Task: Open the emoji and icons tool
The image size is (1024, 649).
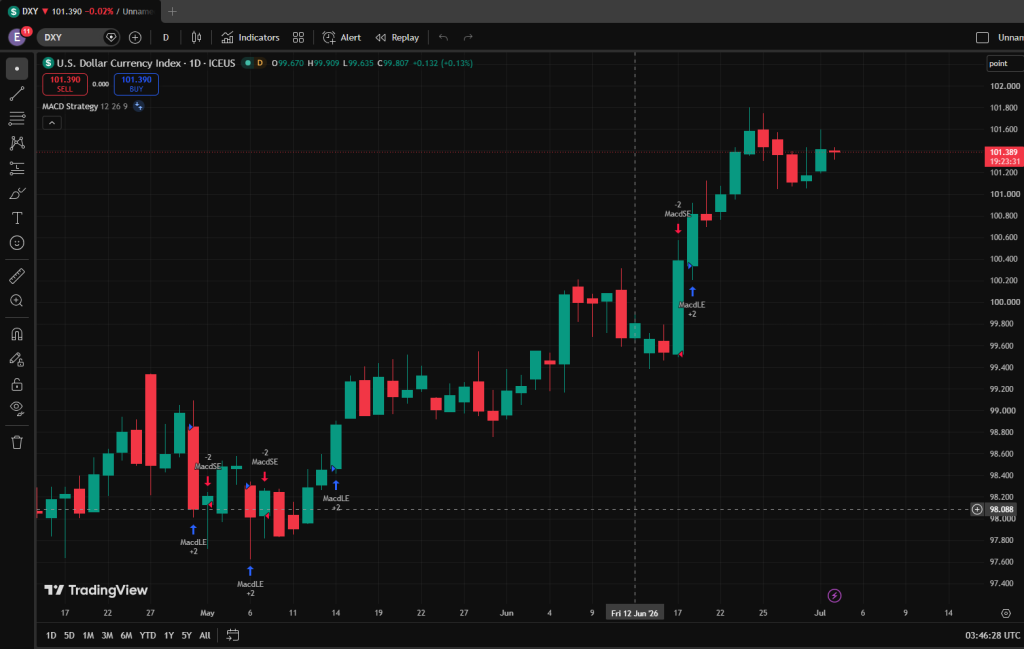Action: coord(17,243)
